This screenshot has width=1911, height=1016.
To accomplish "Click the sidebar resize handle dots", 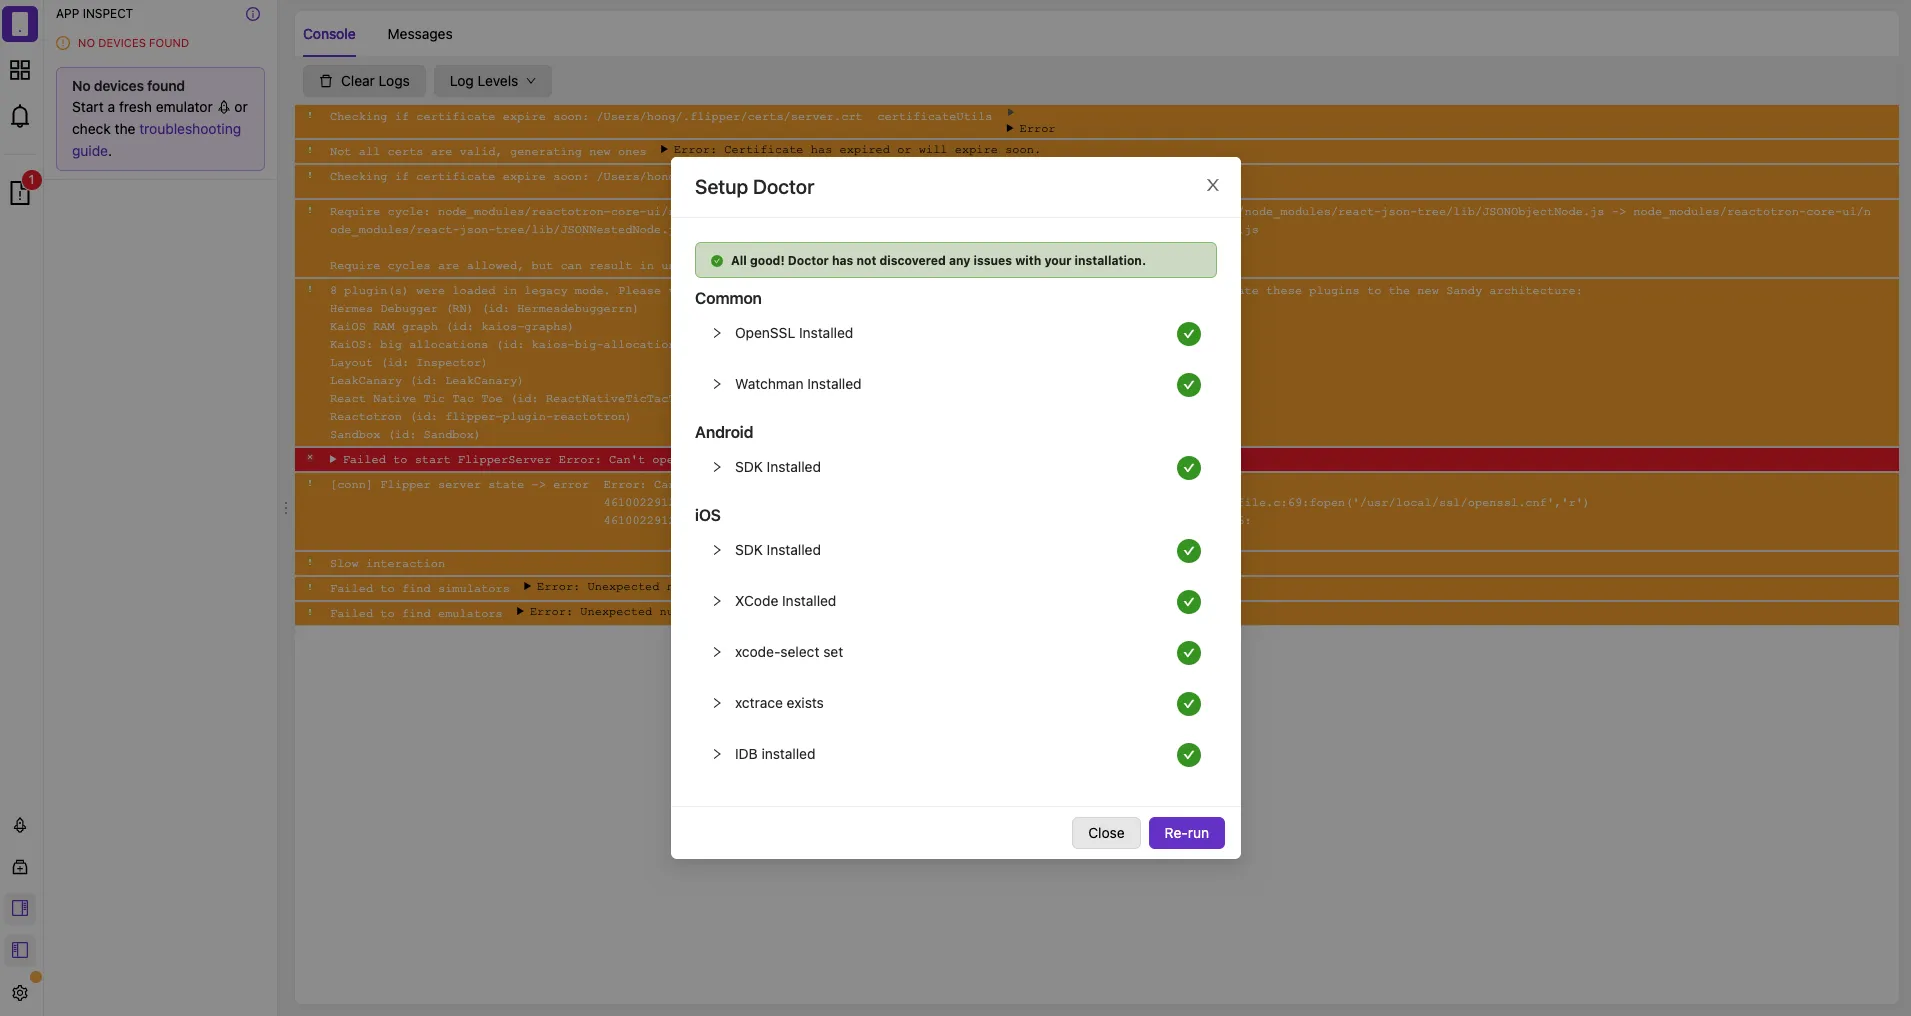I will click(286, 508).
